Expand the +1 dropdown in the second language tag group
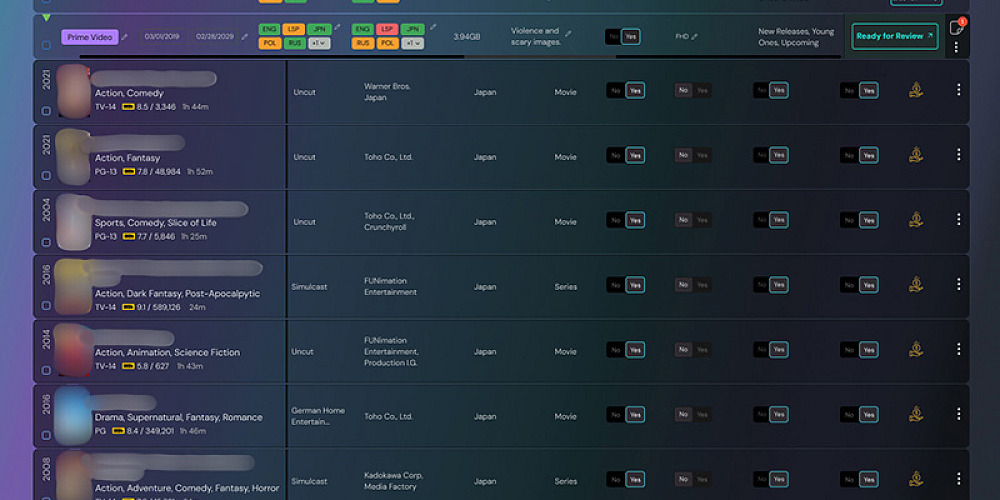Screen dimensions: 1000x500 [413, 43]
